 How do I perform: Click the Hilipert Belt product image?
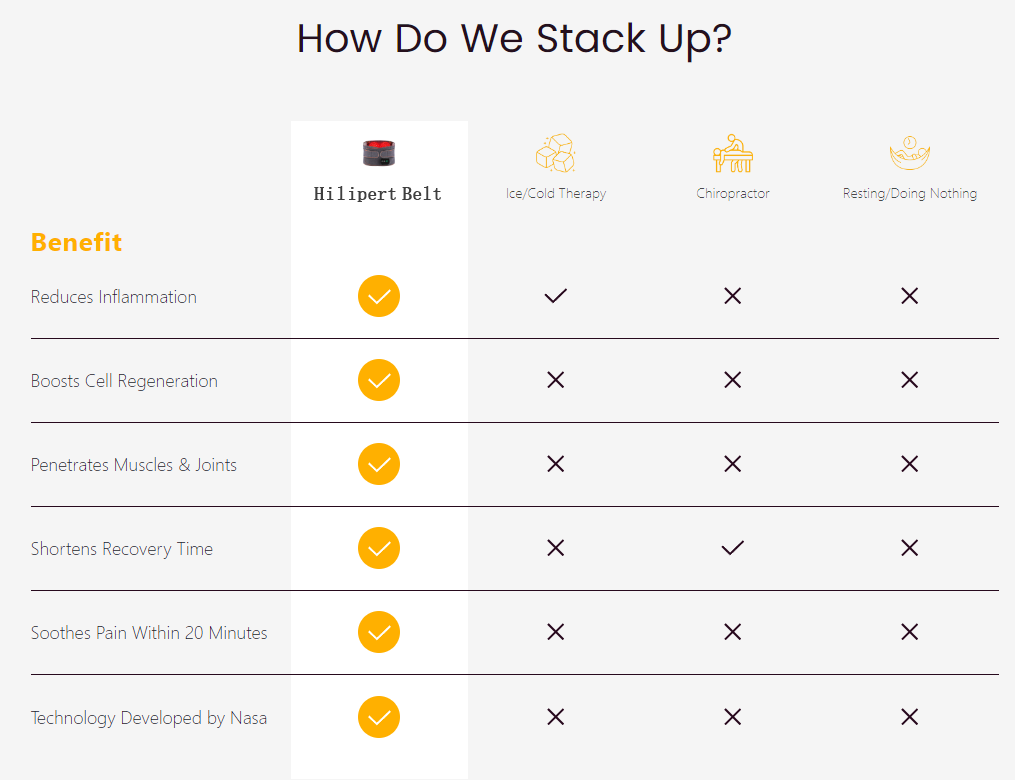click(378, 153)
